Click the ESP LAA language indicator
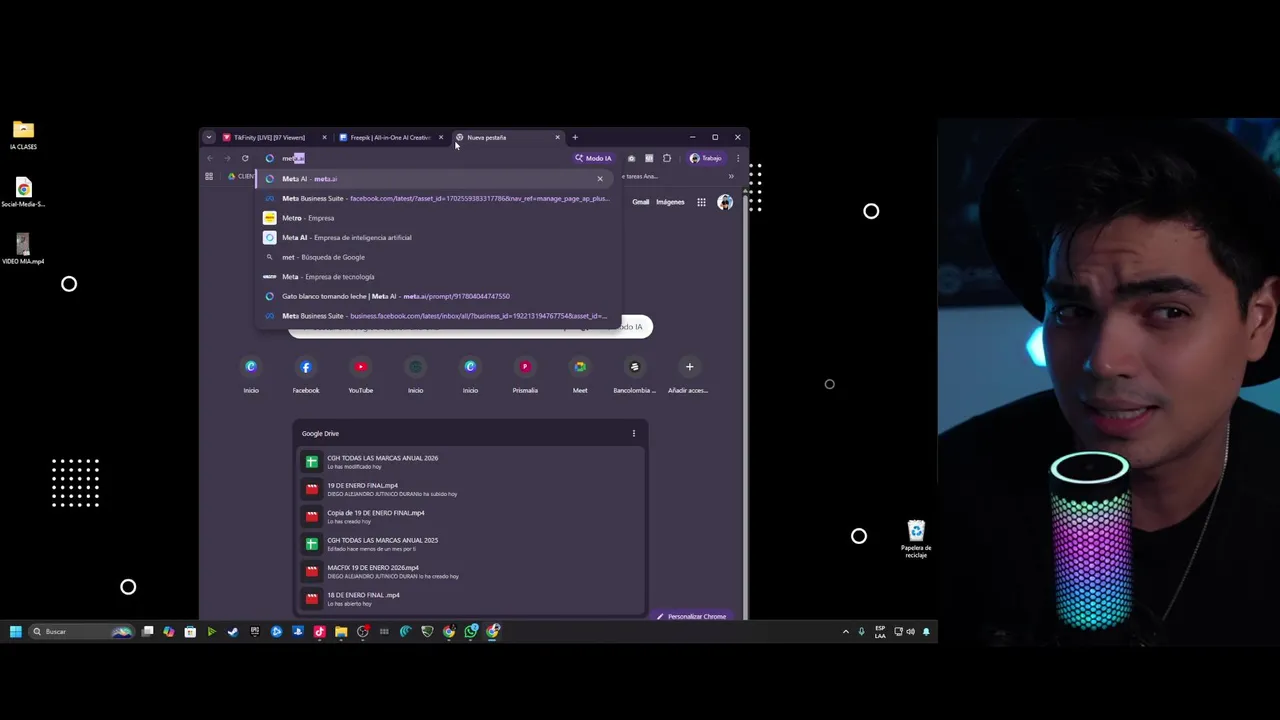The width and height of the screenshot is (1280, 720). (x=880, y=631)
